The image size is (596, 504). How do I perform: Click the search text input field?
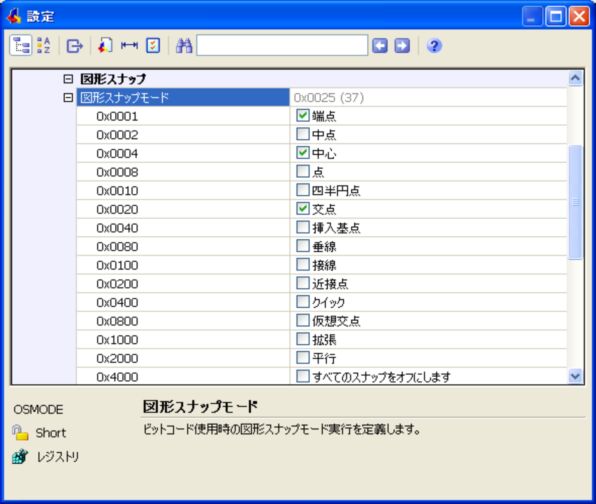[282, 45]
